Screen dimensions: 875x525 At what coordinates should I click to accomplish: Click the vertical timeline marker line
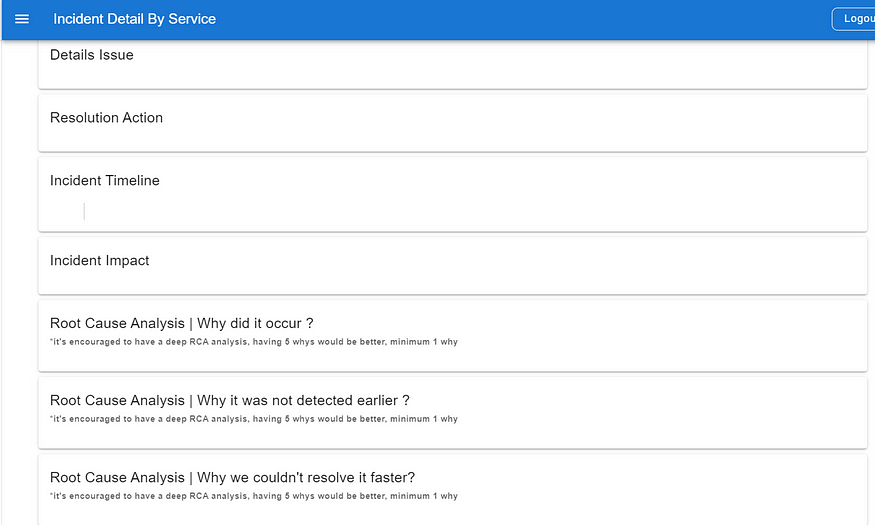84,211
